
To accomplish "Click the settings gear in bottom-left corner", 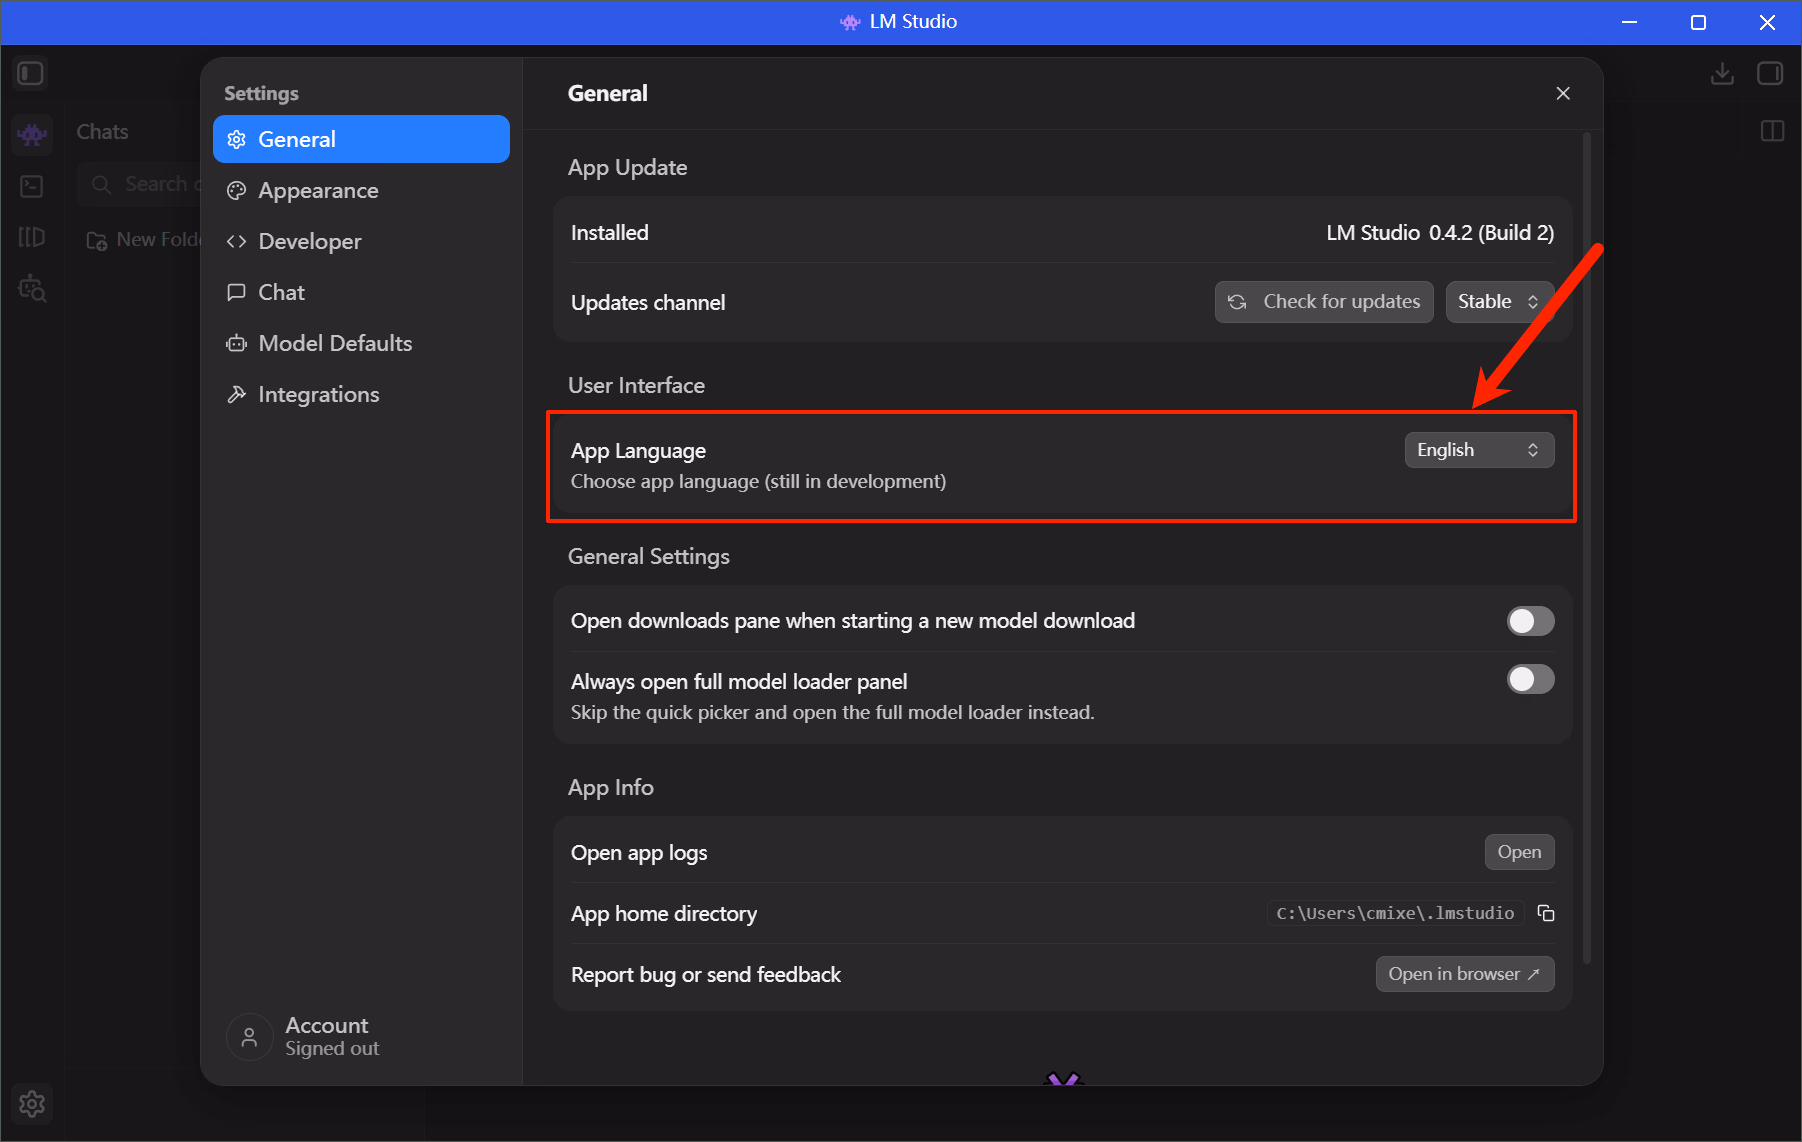I will coord(32,1104).
